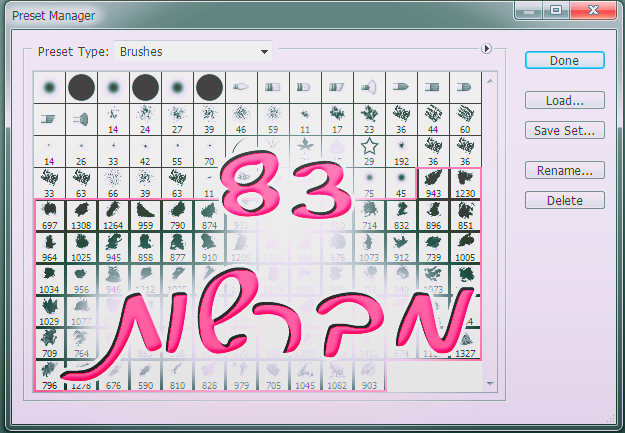This screenshot has width=625, height=433.
Task: Select the brush sized 44
Action: tap(433, 120)
